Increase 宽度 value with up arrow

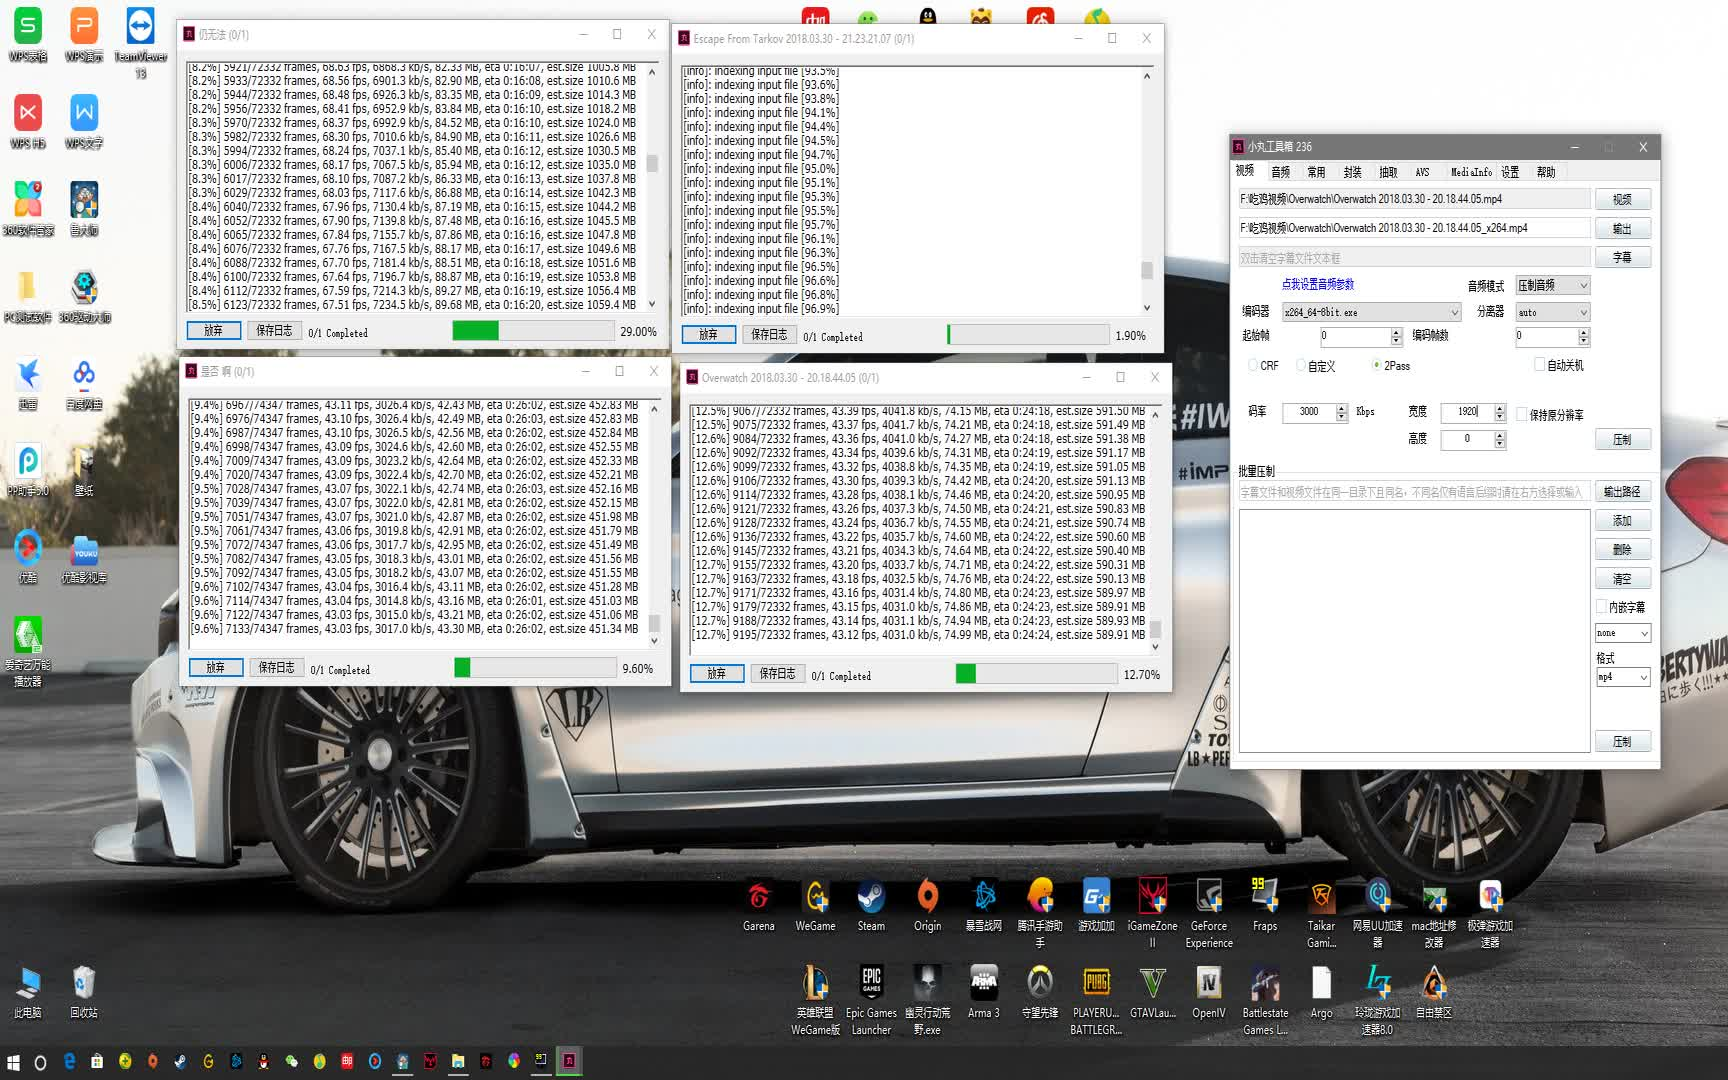(x=1500, y=407)
